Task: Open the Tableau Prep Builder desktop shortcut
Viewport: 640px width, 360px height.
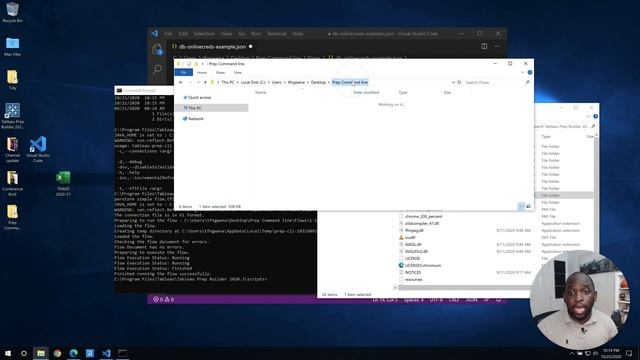Action: pyautogui.click(x=12, y=116)
